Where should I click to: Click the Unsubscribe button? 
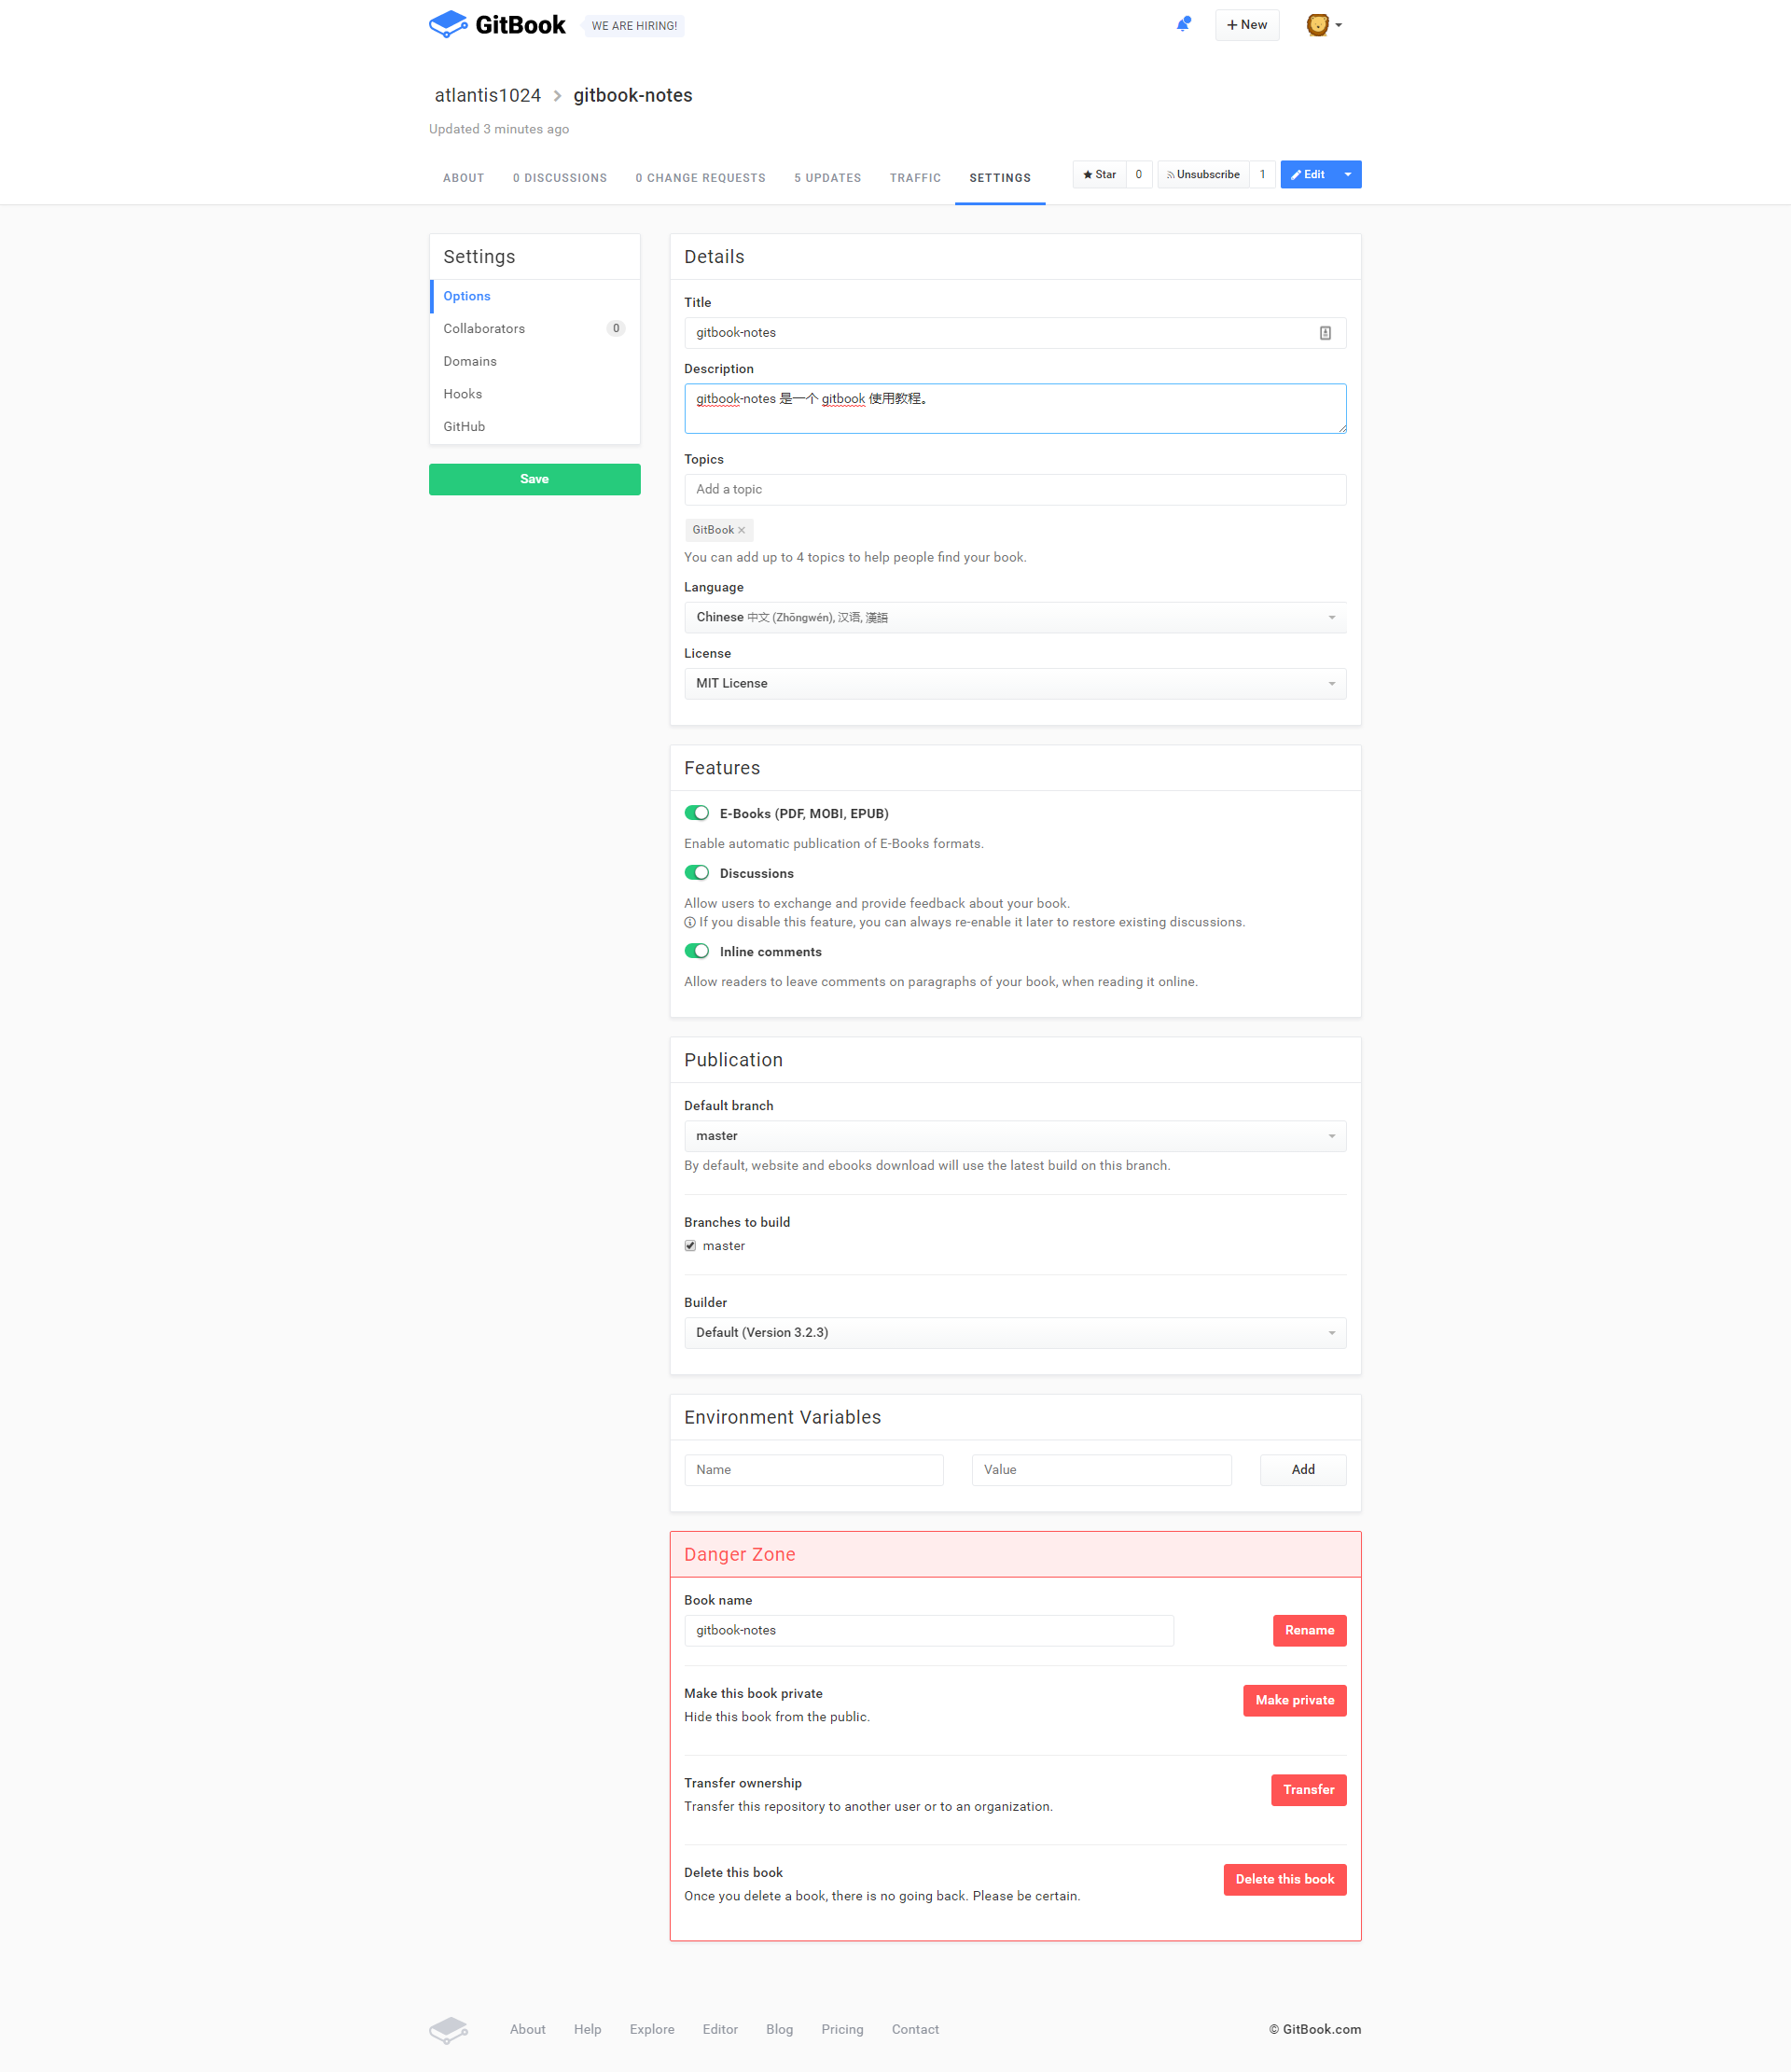[x=1203, y=175]
